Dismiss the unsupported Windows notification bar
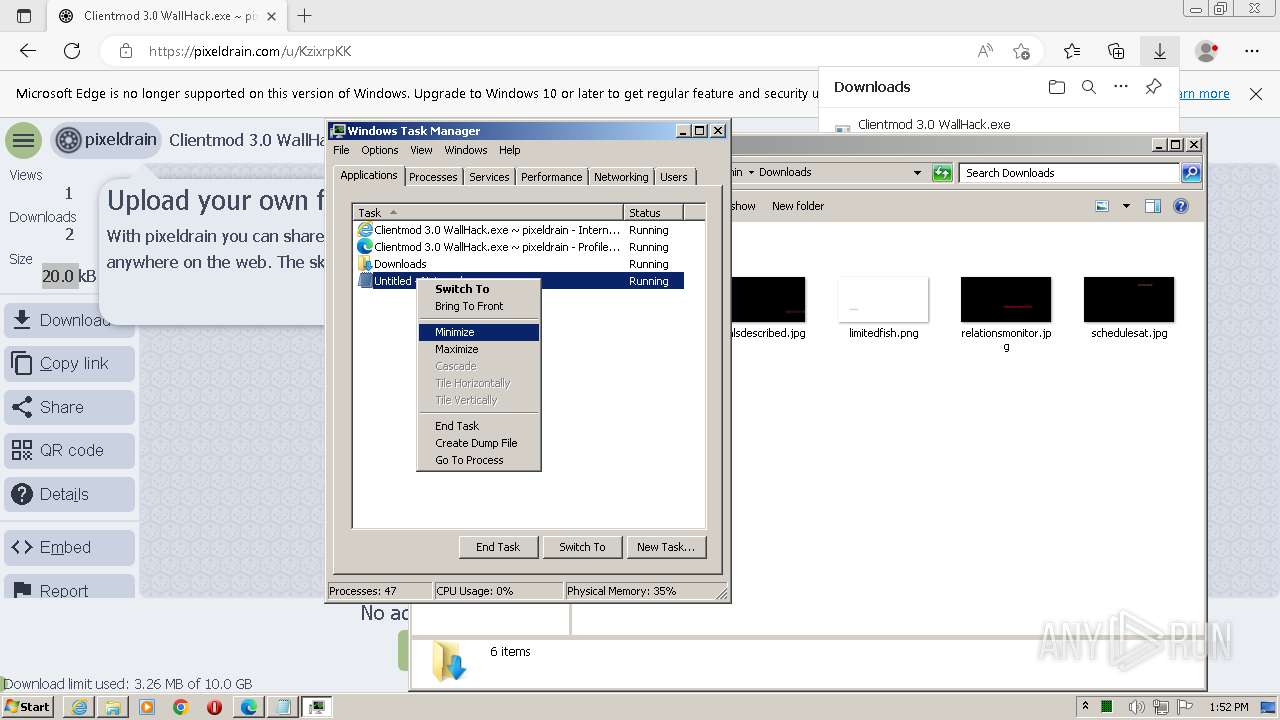 pos(1256,93)
